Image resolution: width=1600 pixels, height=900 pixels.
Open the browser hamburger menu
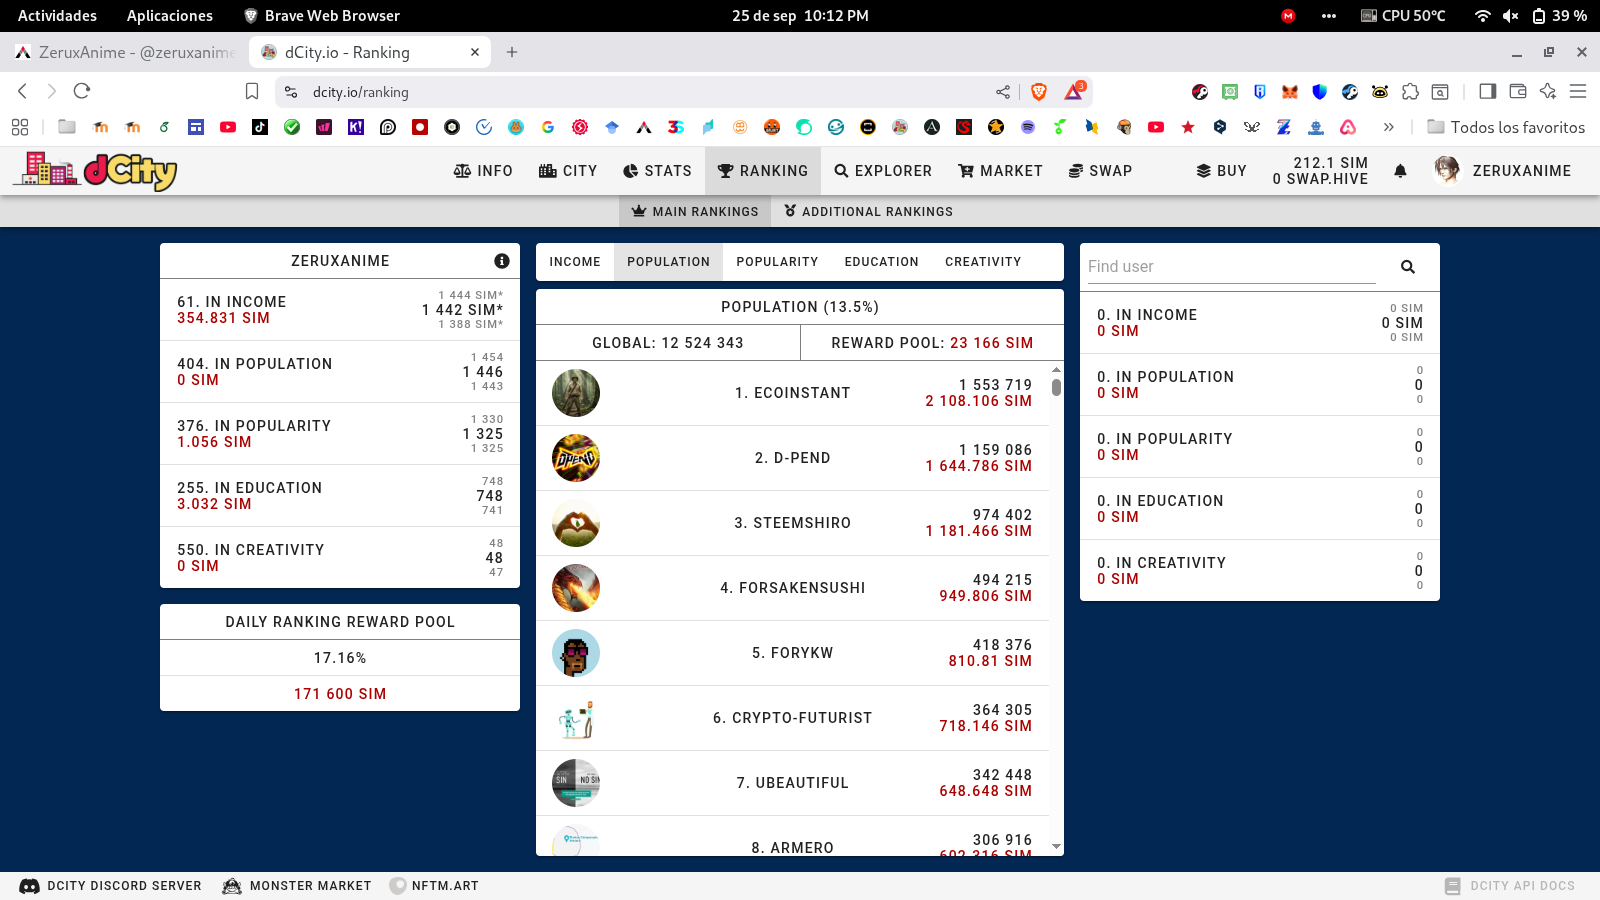[1578, 91]
